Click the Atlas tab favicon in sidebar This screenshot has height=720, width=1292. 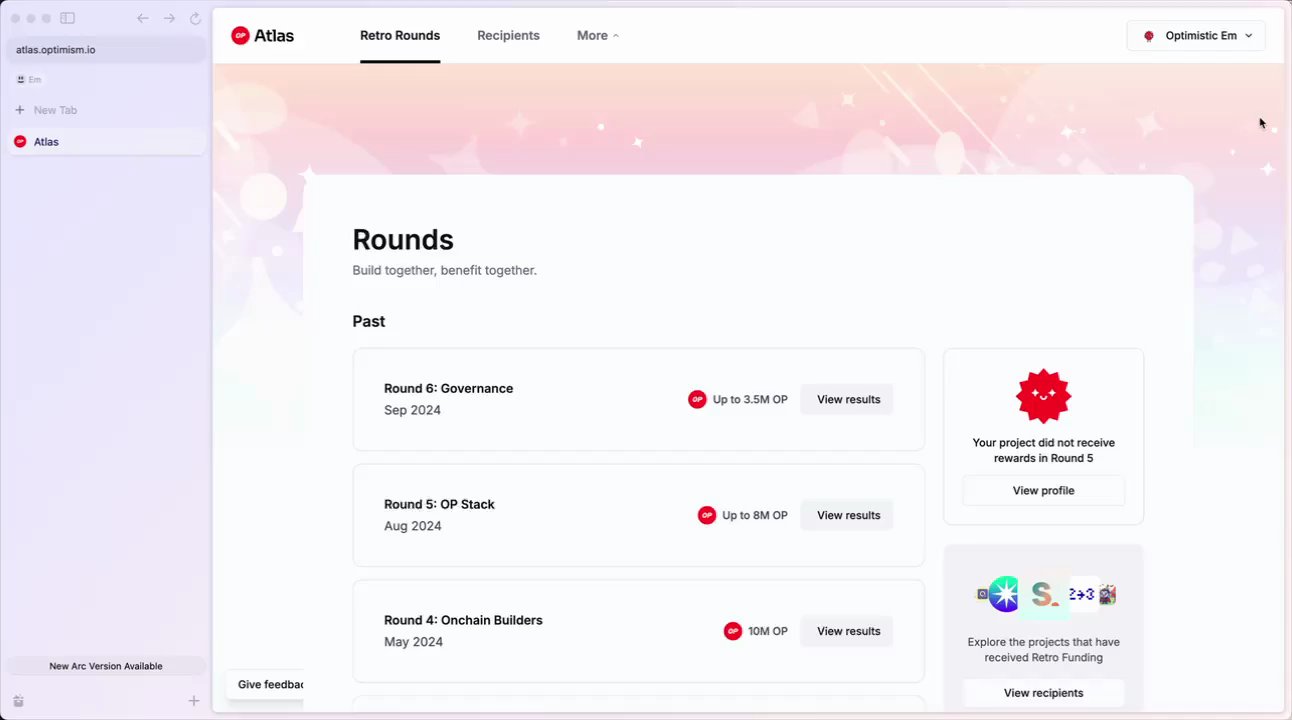(20, 142)
